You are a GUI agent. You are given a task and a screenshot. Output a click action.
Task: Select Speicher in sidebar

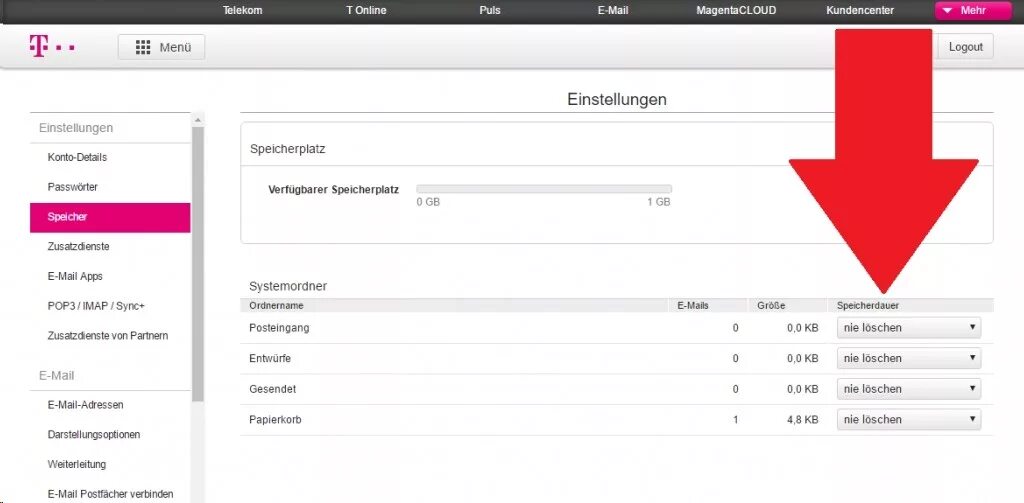[x=110, y=218]
